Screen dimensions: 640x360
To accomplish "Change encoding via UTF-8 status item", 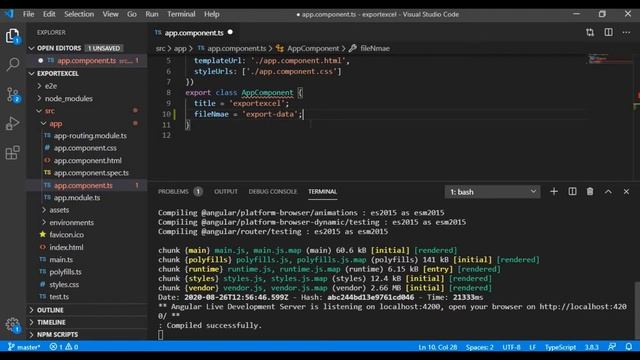I will [x=511, y=347].
